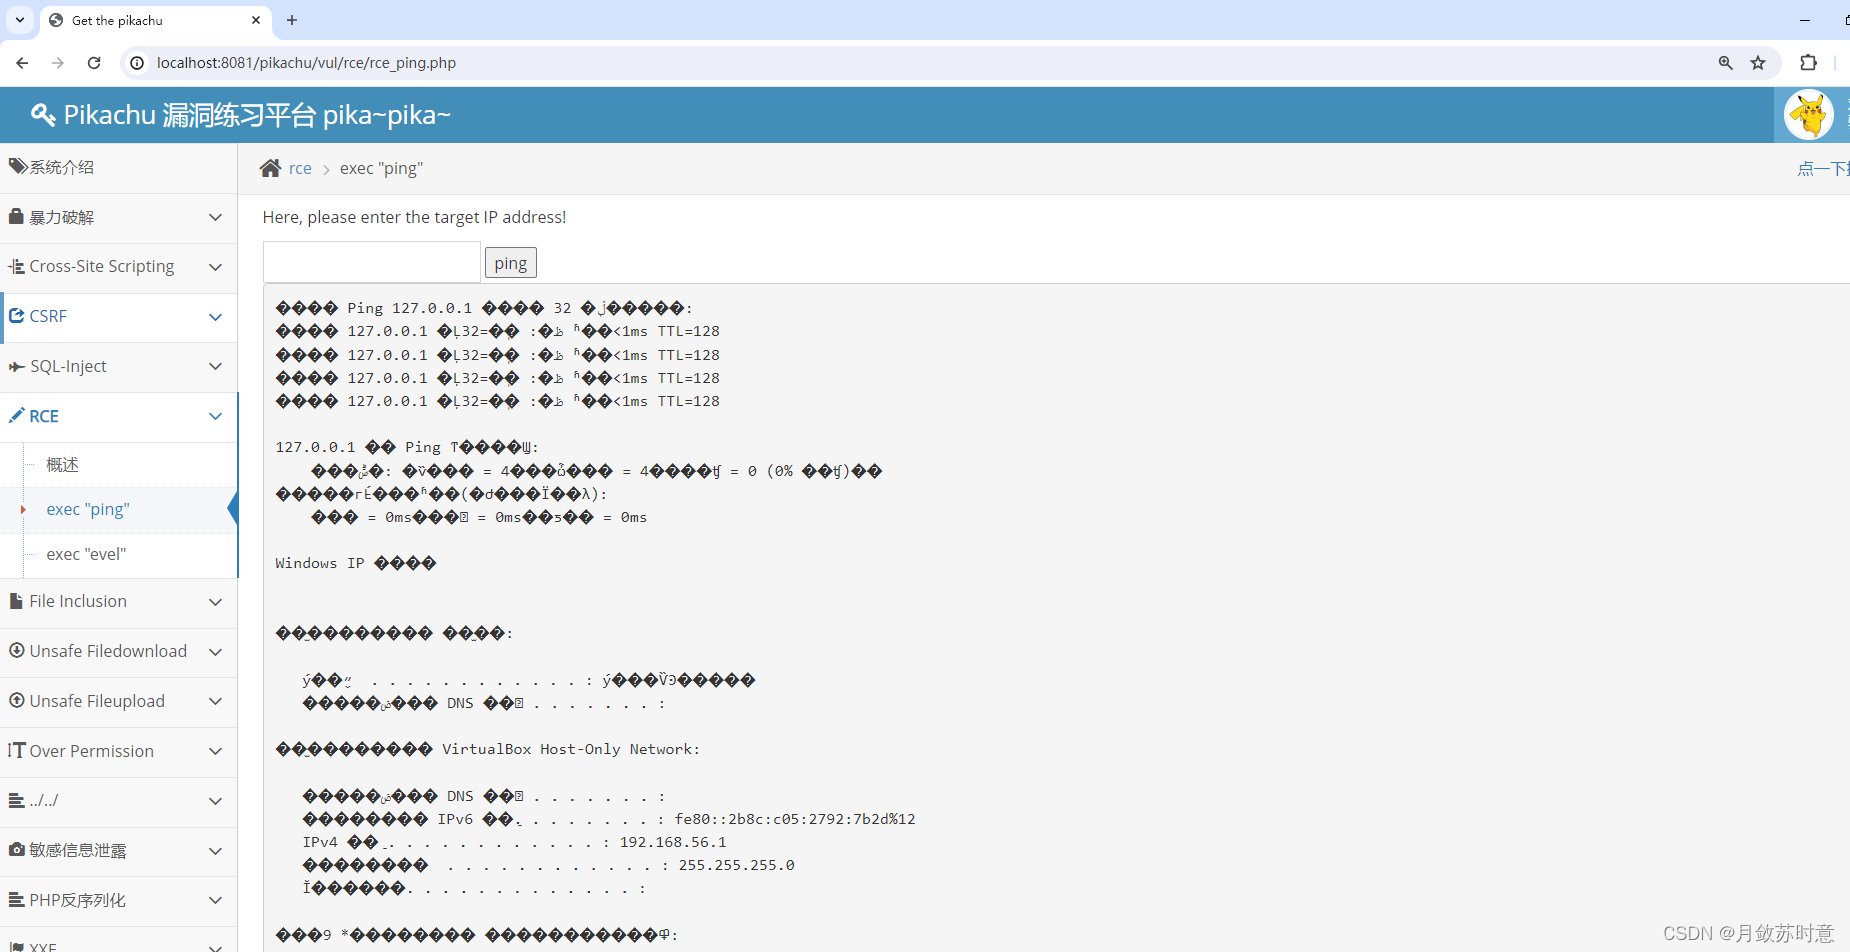Expand the Unsafe Filedownload chevron

[215, 652]
